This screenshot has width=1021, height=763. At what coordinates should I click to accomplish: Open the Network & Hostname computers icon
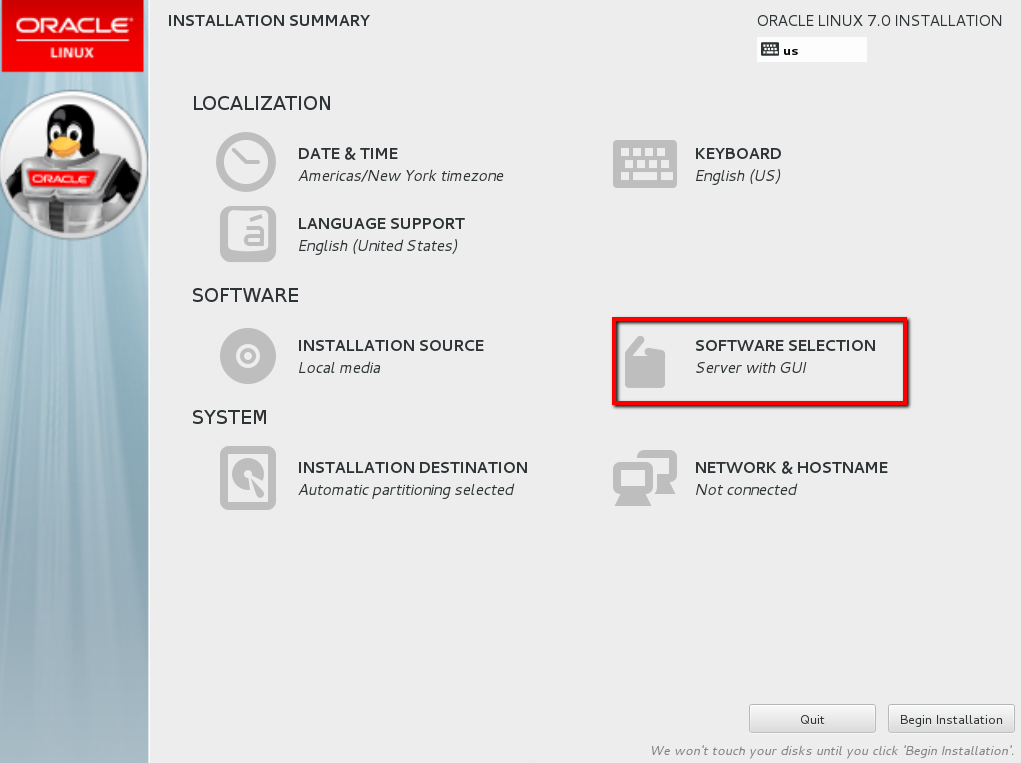pyautogui.click(x=645, y=478)
